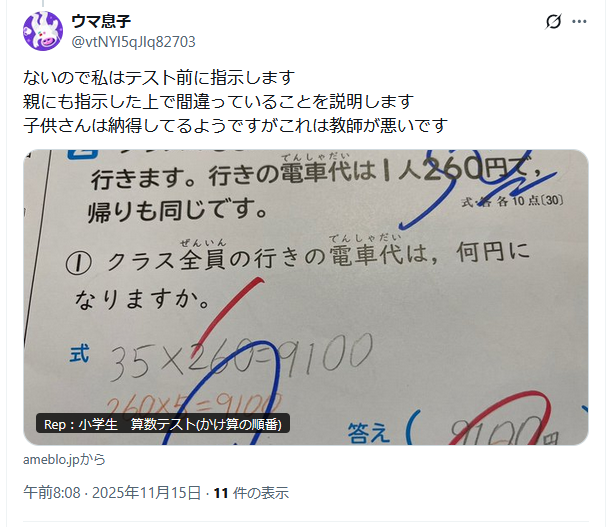Open the ウマ息子 display name profile link
Screen dimensions: 607x527
click(101, 21)
